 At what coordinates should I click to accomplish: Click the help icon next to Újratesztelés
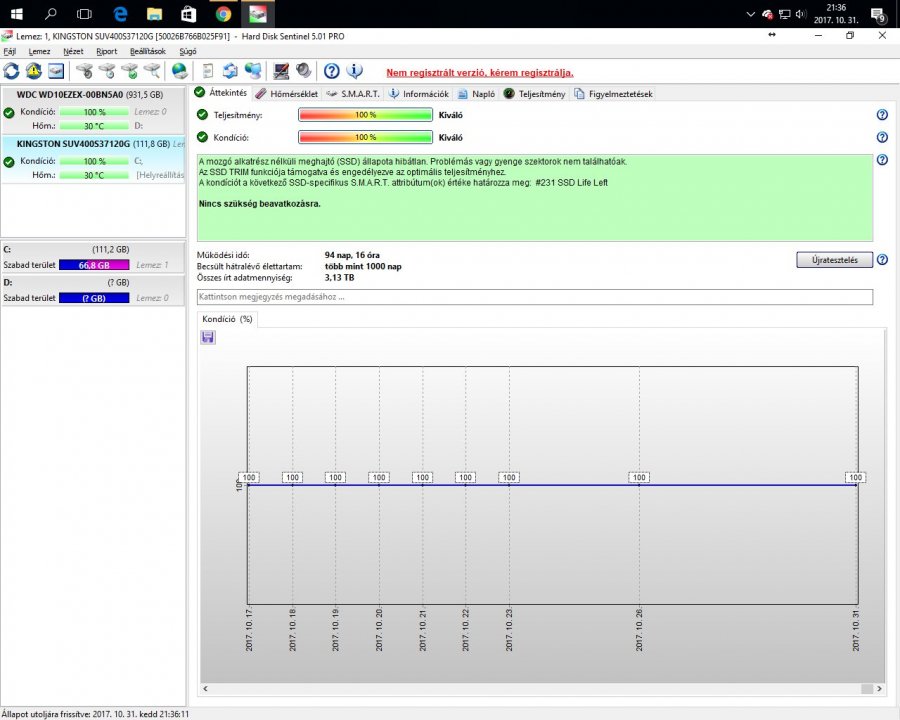[882, 260]
